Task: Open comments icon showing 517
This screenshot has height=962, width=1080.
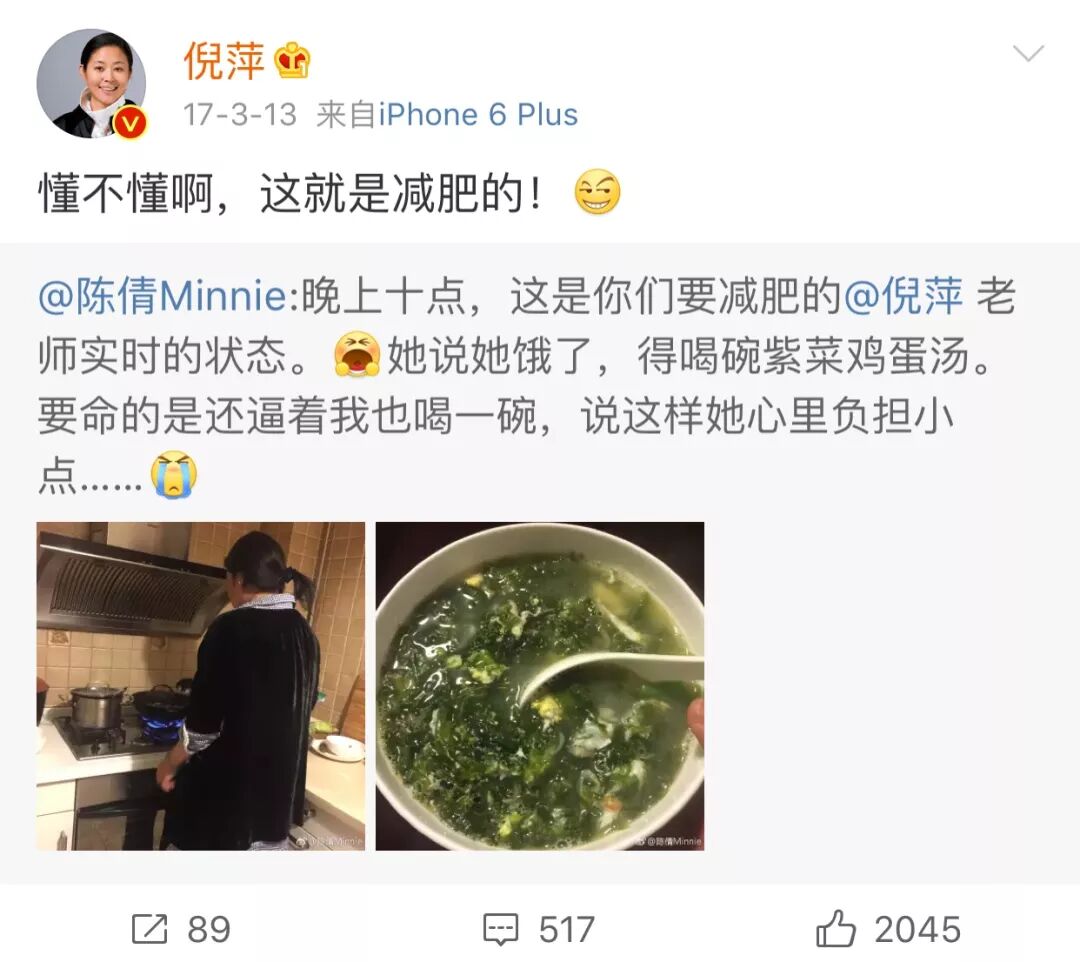Action: [500, 930]
